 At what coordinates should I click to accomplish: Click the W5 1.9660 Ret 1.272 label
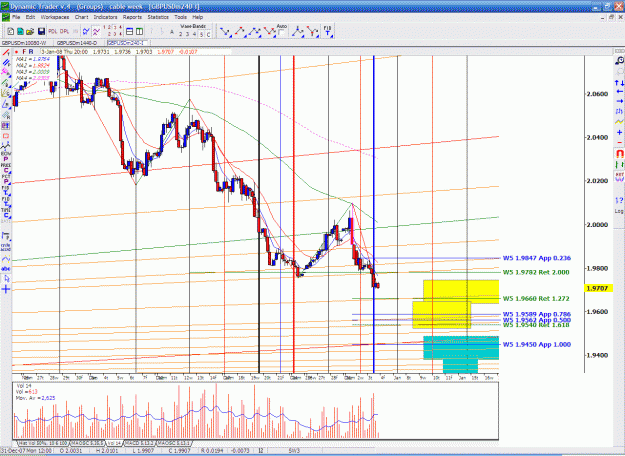[x=536, y=299]
